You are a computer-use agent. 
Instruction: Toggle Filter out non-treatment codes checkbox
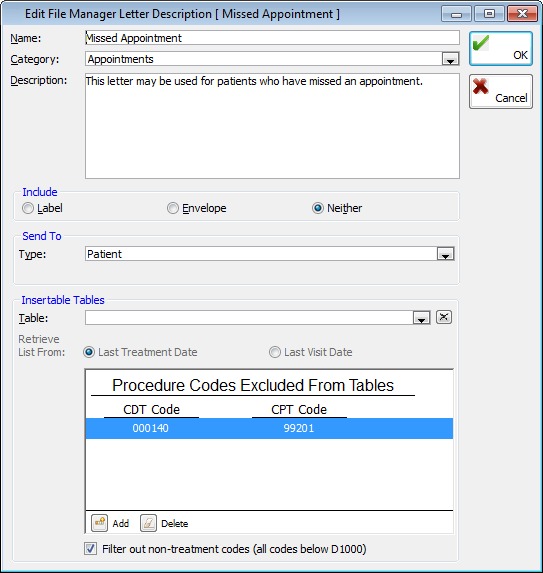point(90,549)
